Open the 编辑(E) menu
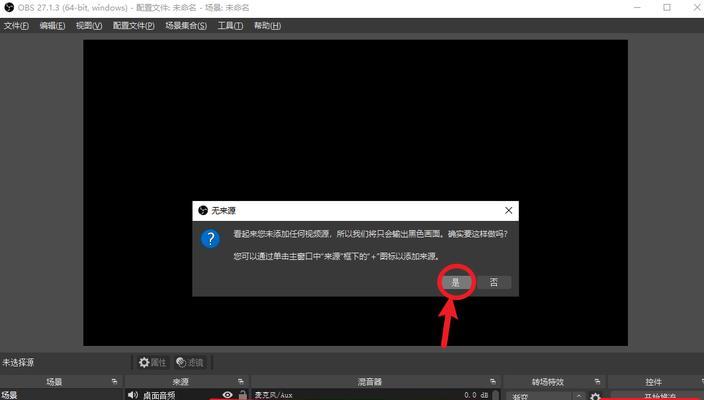The height and width of the screenshot is (400, 704). pyautogui.click(x=52, y=26)
